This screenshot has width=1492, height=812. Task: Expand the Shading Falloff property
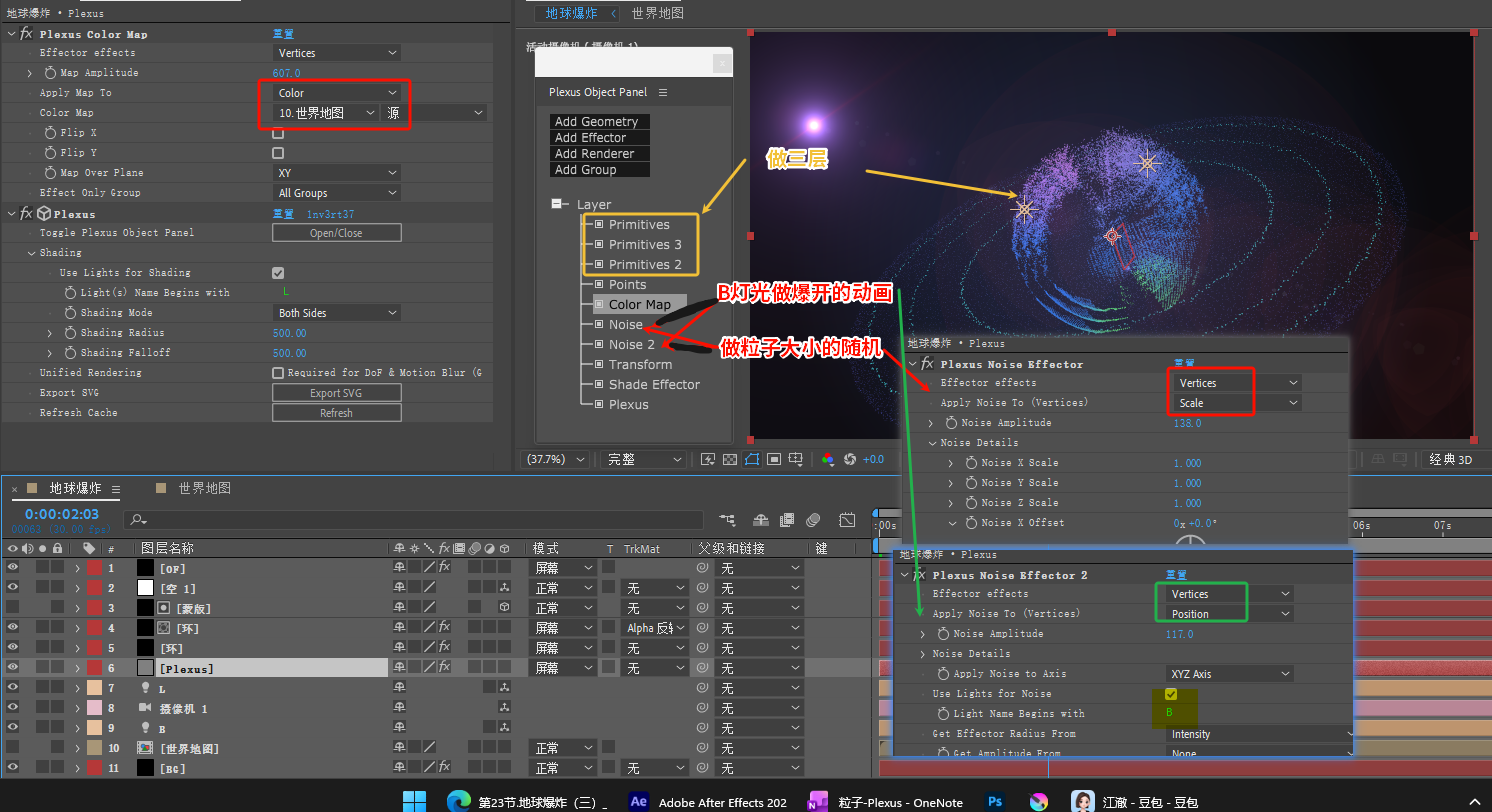[50, 353]
